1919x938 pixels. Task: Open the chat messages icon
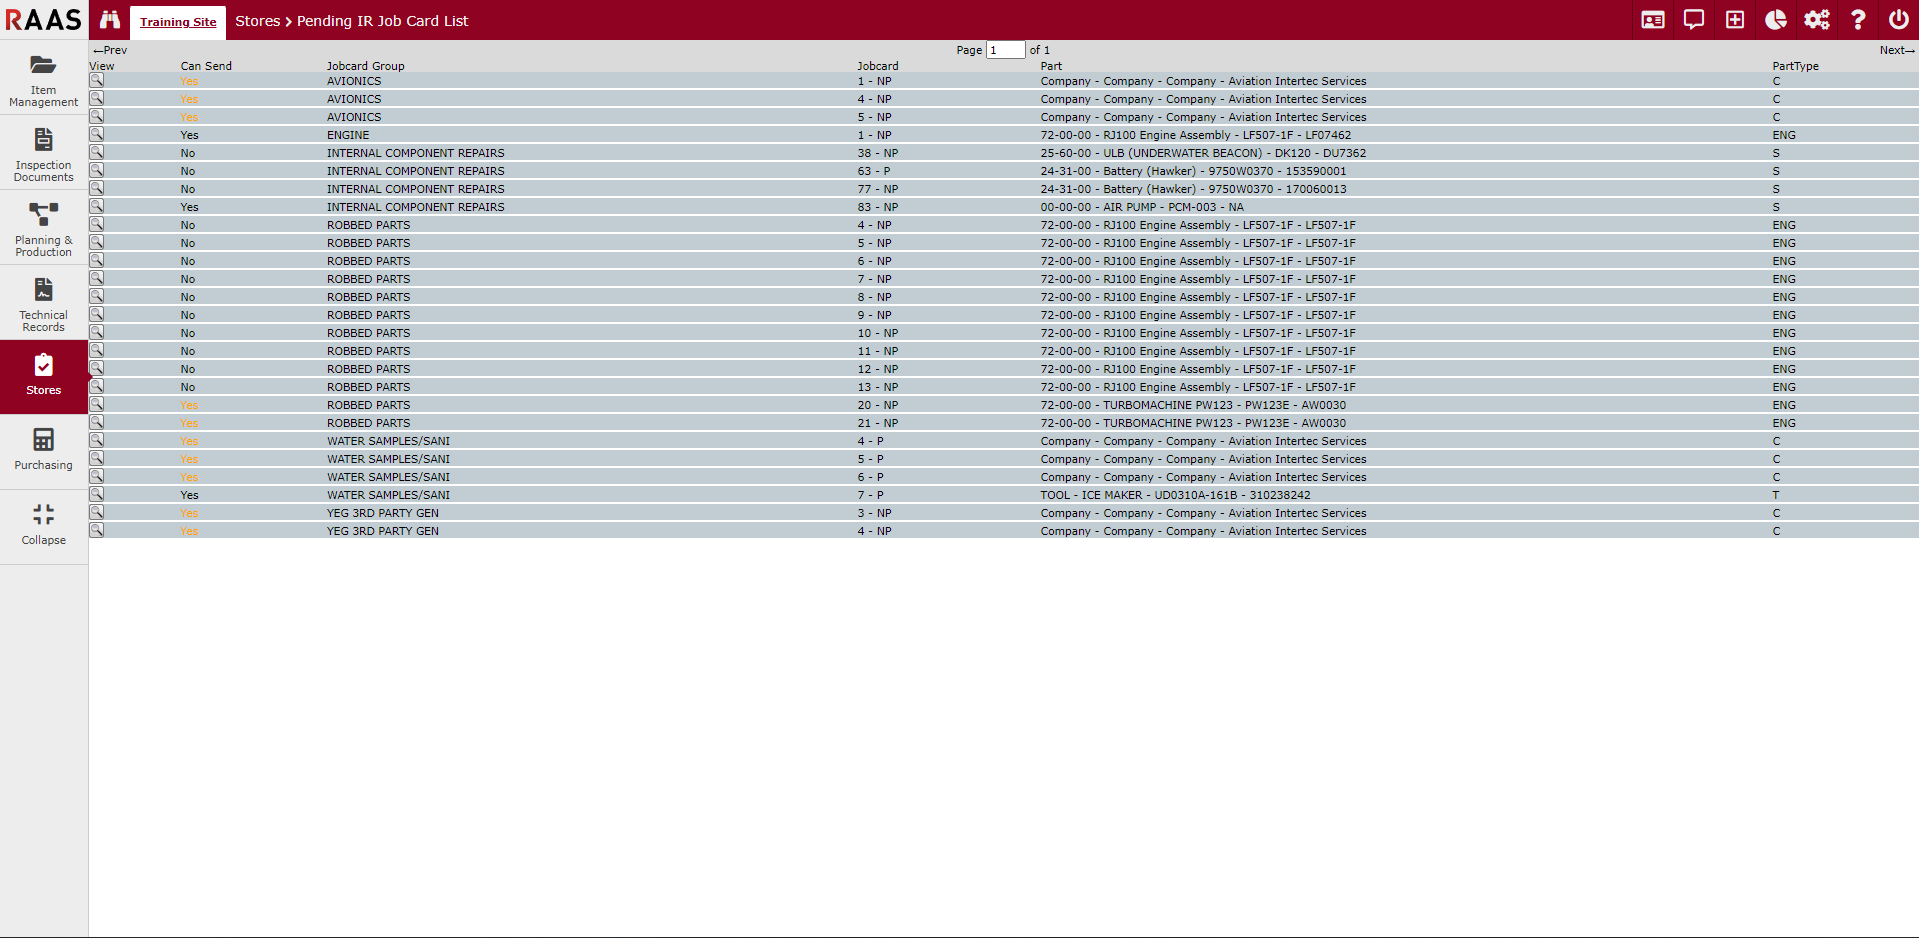point(1694,20)
